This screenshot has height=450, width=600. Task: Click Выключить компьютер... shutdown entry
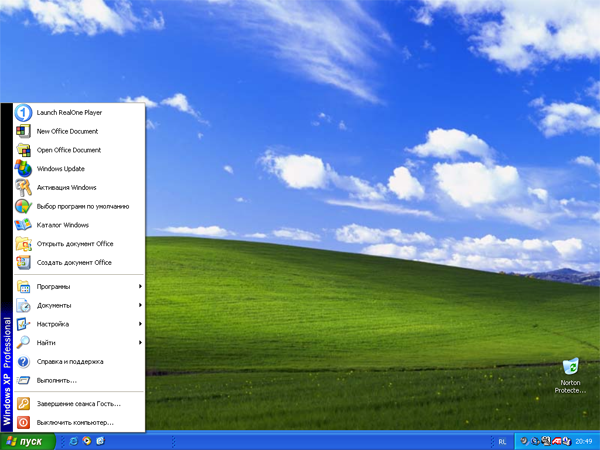tap(79, 422)
